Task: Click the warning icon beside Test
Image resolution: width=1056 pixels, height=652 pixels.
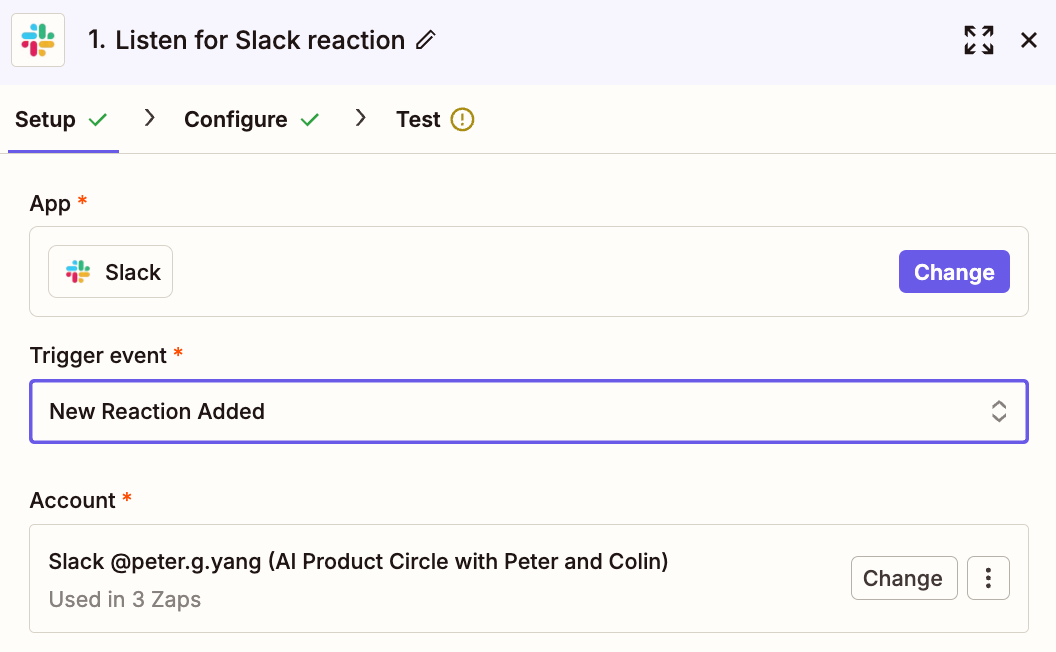Action: pyautogui.click(x=462, y=120)
